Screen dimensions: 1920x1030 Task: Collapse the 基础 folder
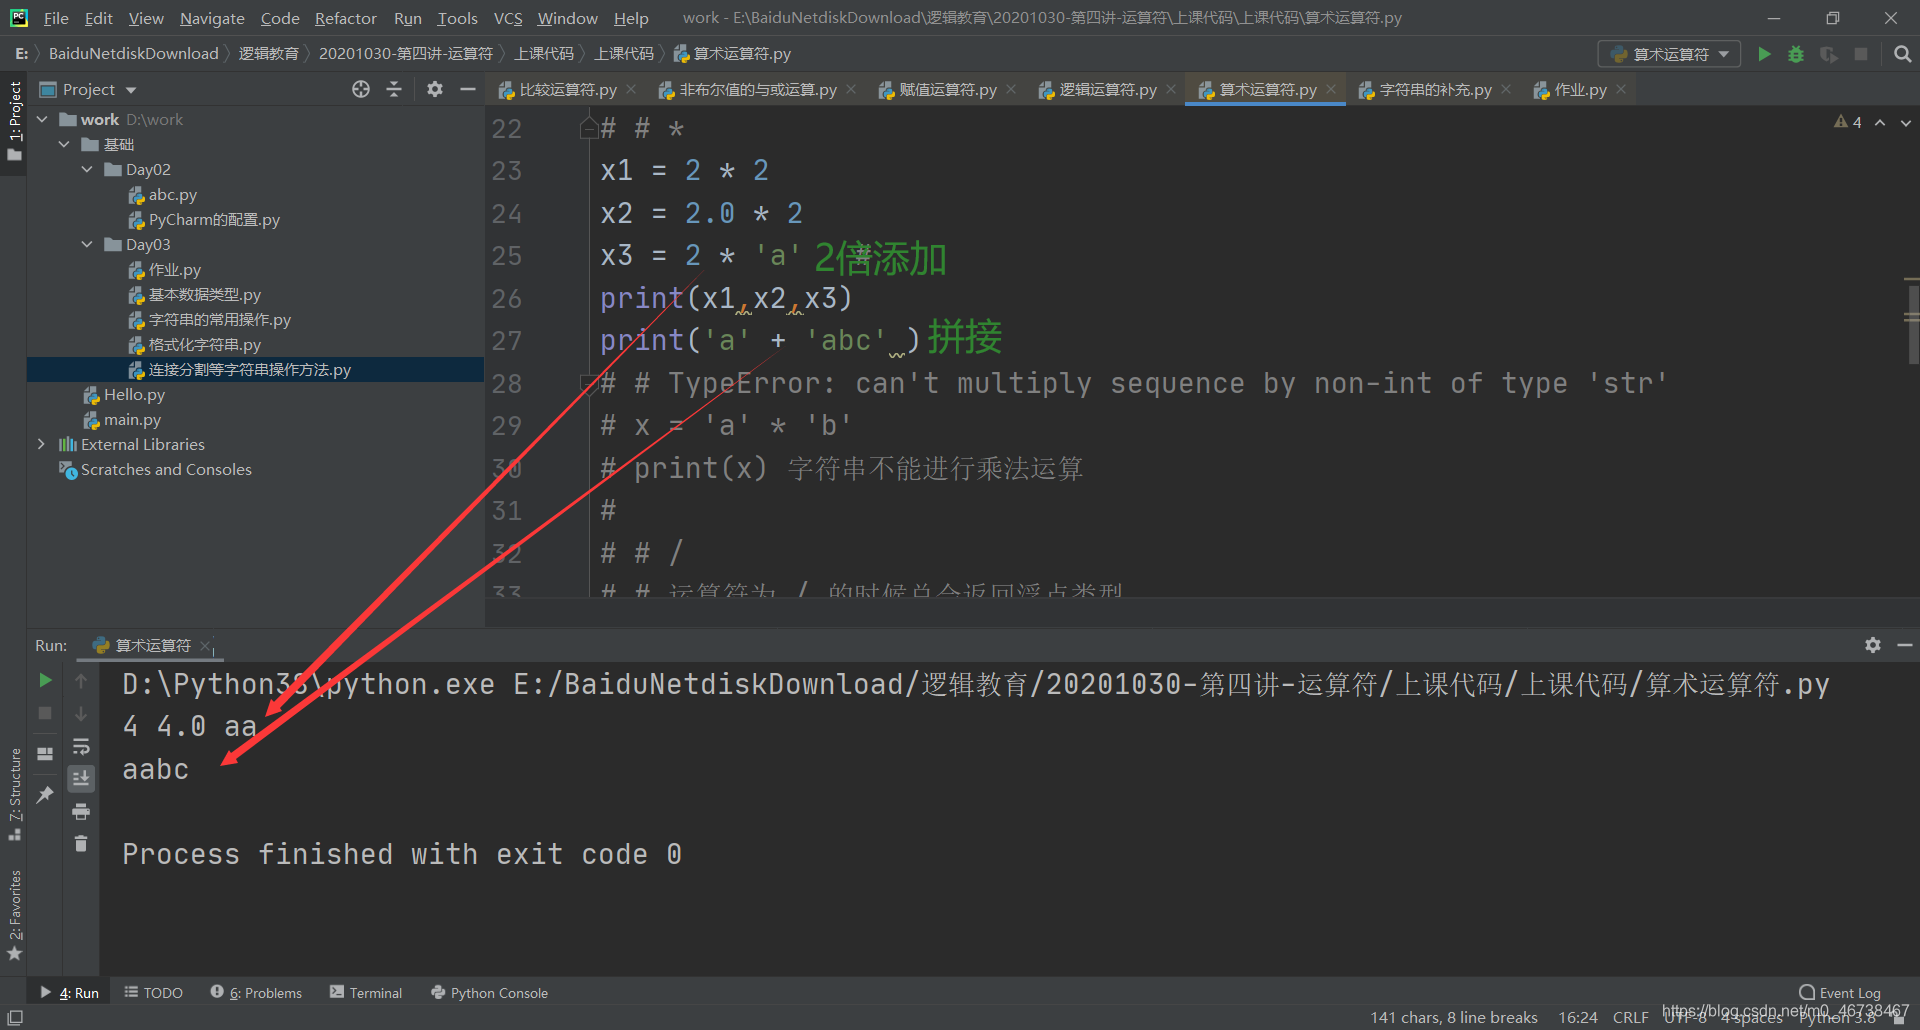coord(64,144)
